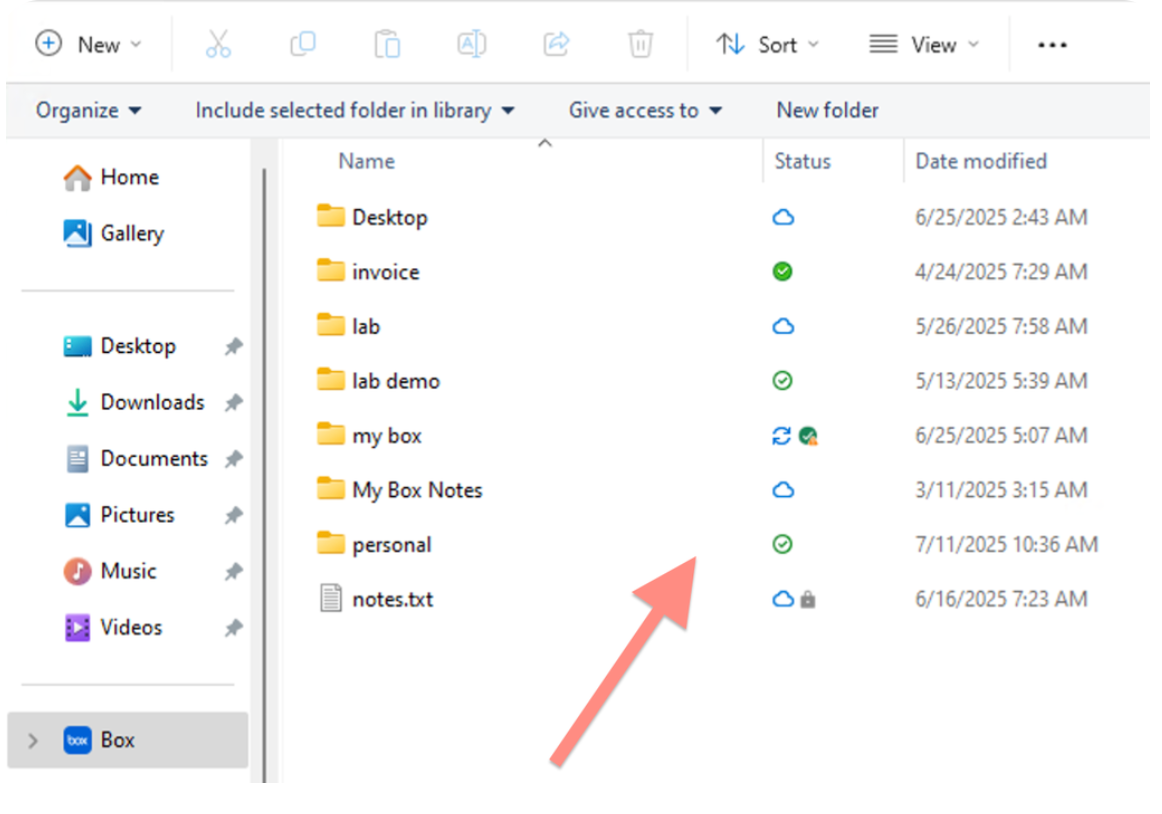Expand the View options dropdown

[x=924, y=45]
